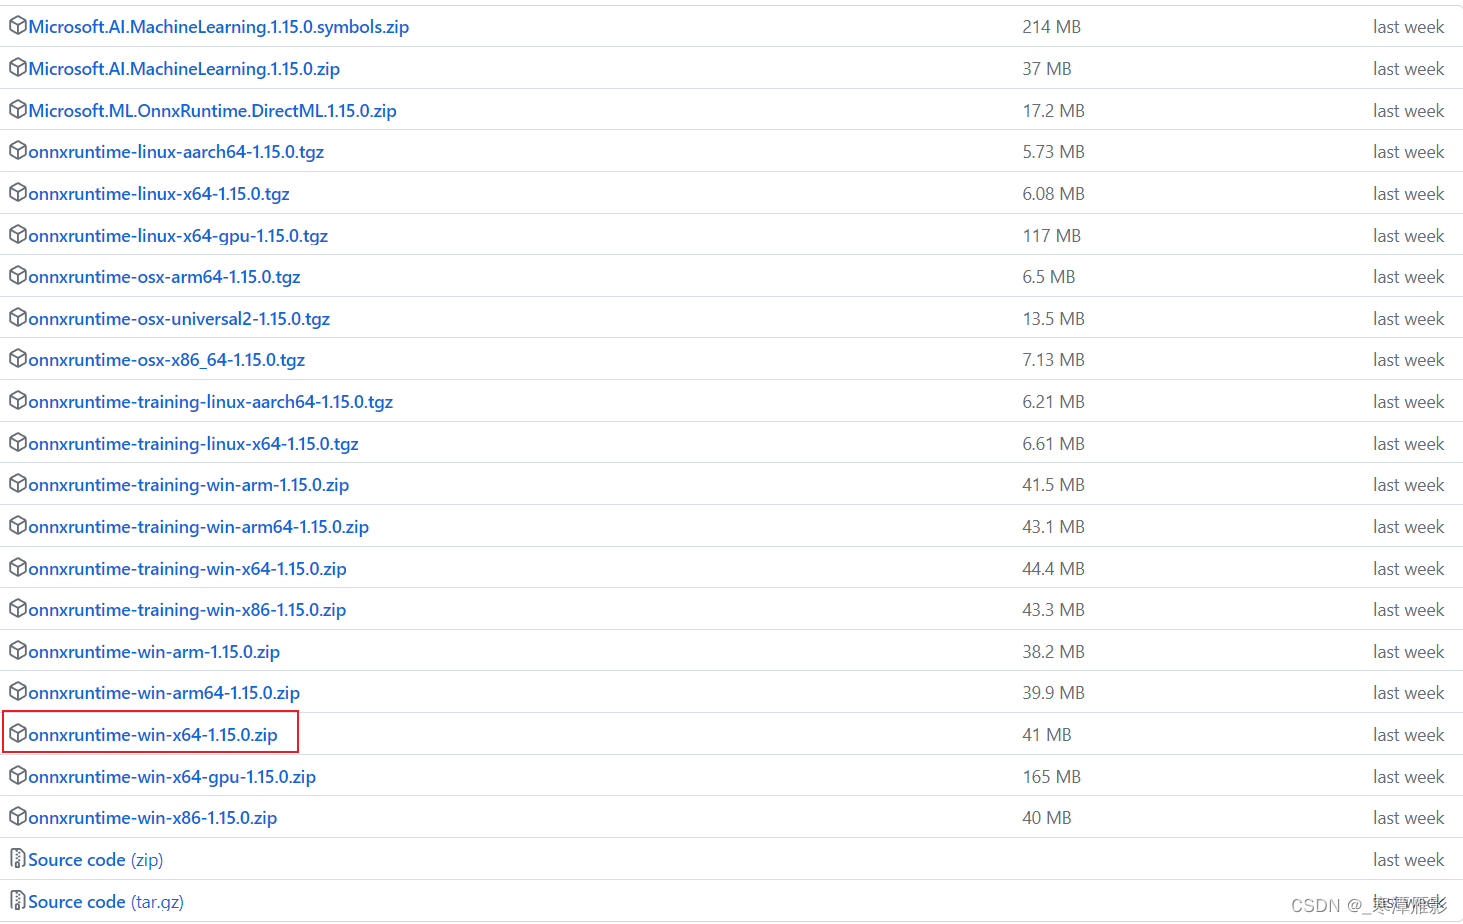Viewport: 1463px width, 924px height.
Task: Open the onnxruntime-osx-x86_64-1.15.0.tgz link
Action: point(167,360)
